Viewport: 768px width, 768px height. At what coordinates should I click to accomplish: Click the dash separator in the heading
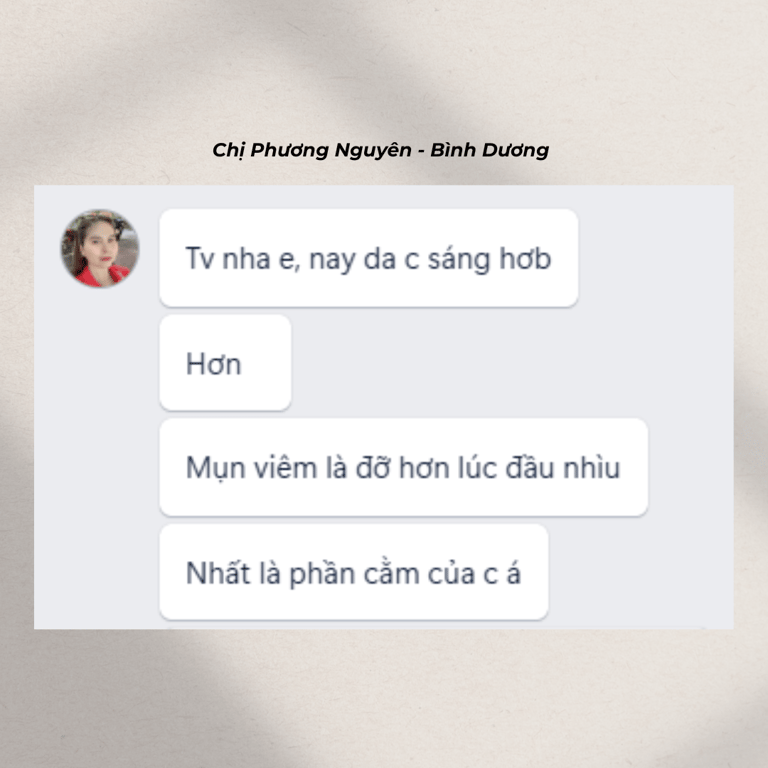pyautogui.click(x=421, y=151)
